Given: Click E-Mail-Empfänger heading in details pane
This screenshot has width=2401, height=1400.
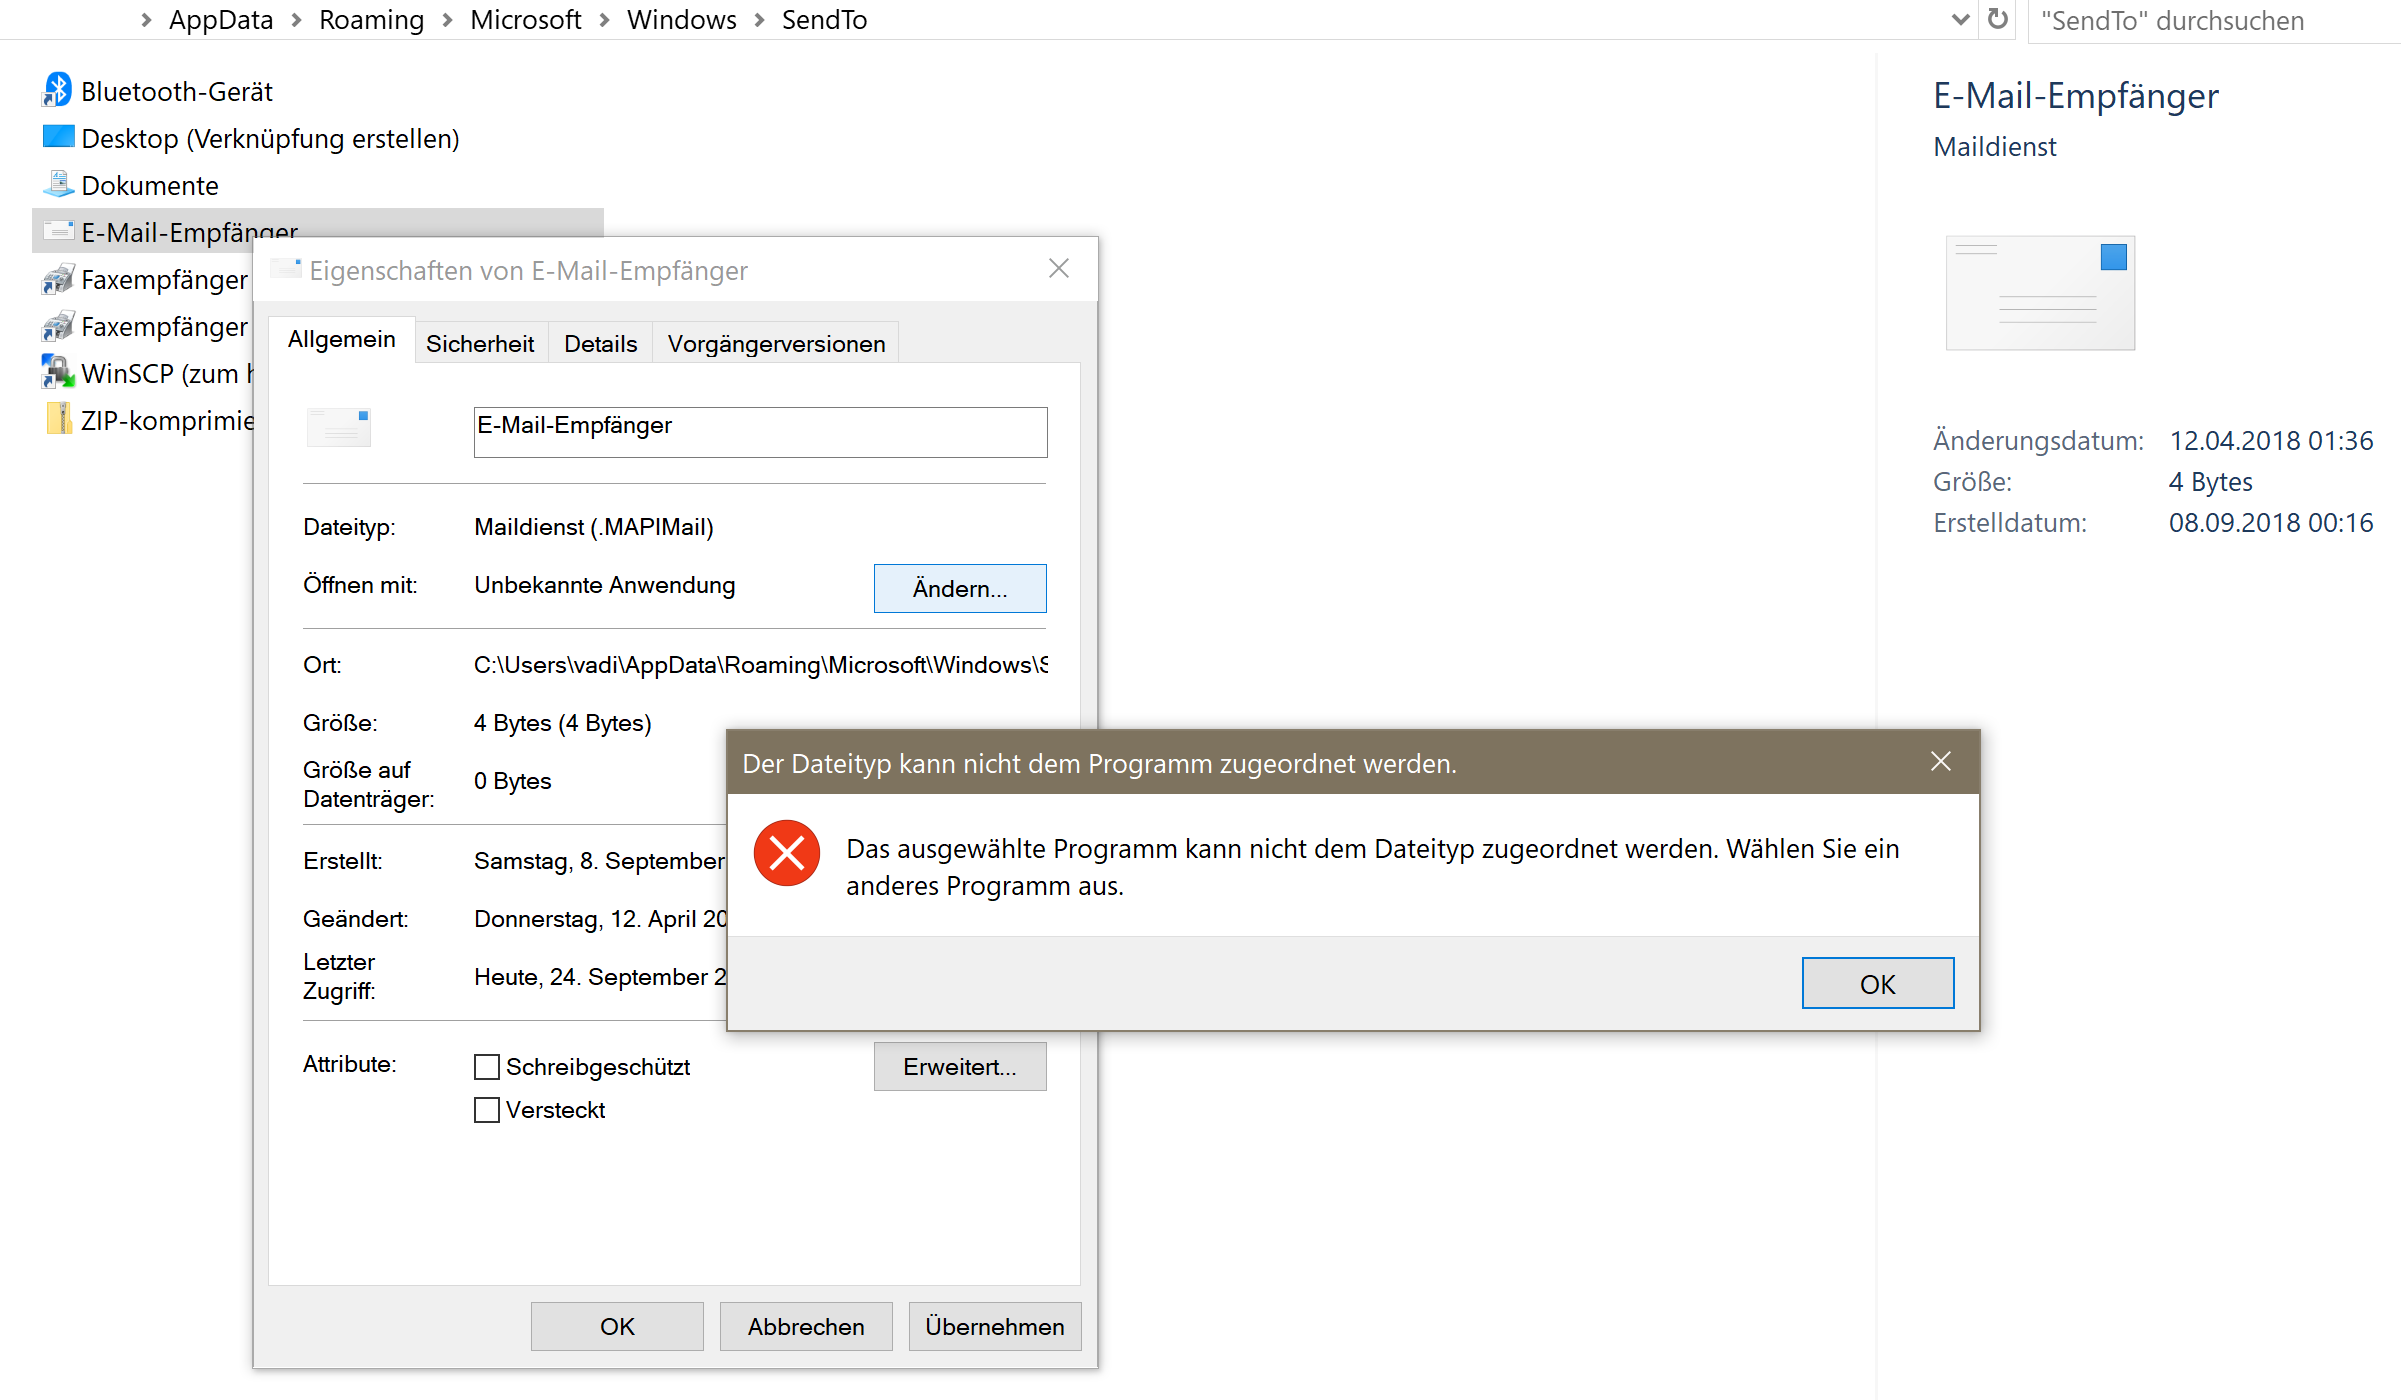Looking at the screenshot, I should pyautogui.click(x=2076, y=96).
